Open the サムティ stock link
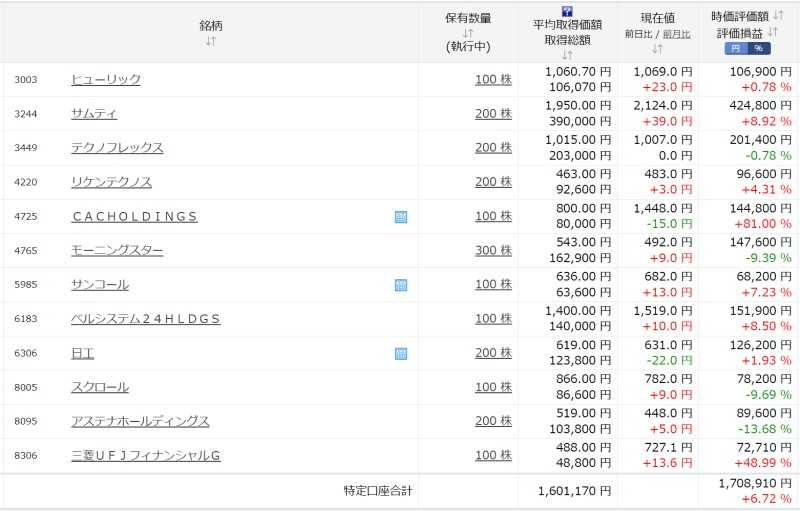The image size is (800, 511). tap(94, 113)
